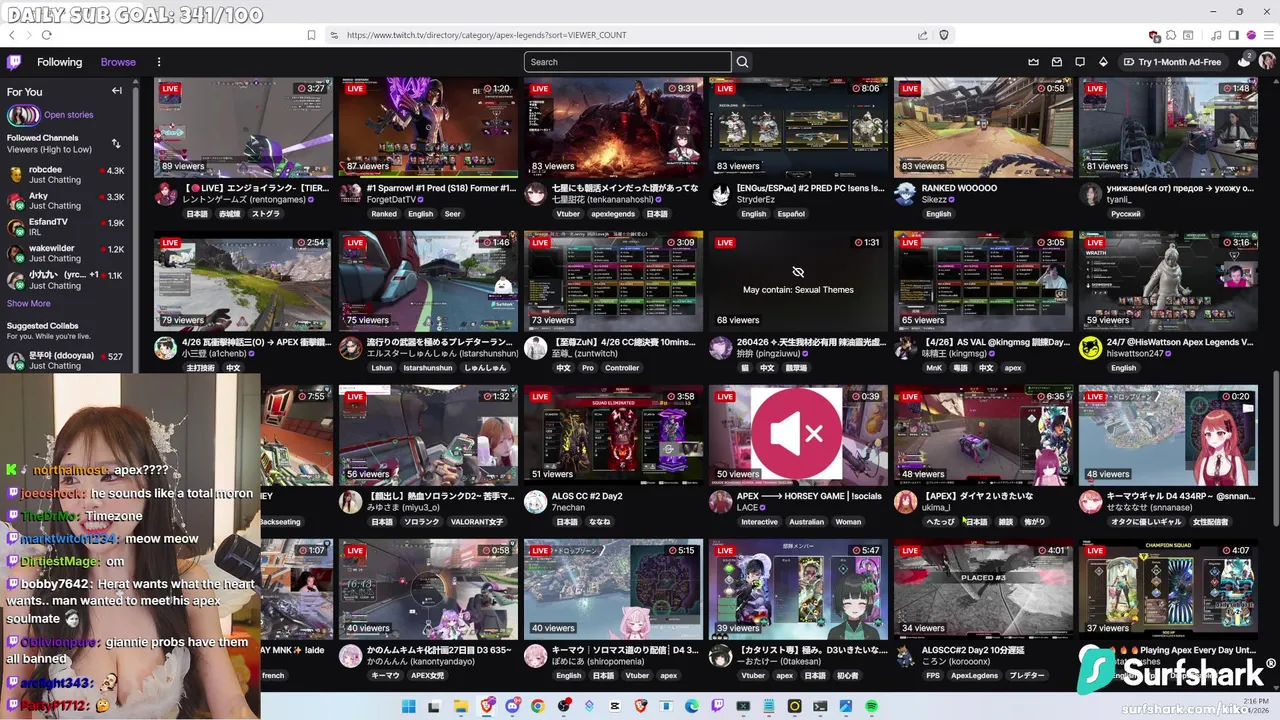Open the profile avatar menu
The image size is (1280, 720).
tap(1267, 61)
